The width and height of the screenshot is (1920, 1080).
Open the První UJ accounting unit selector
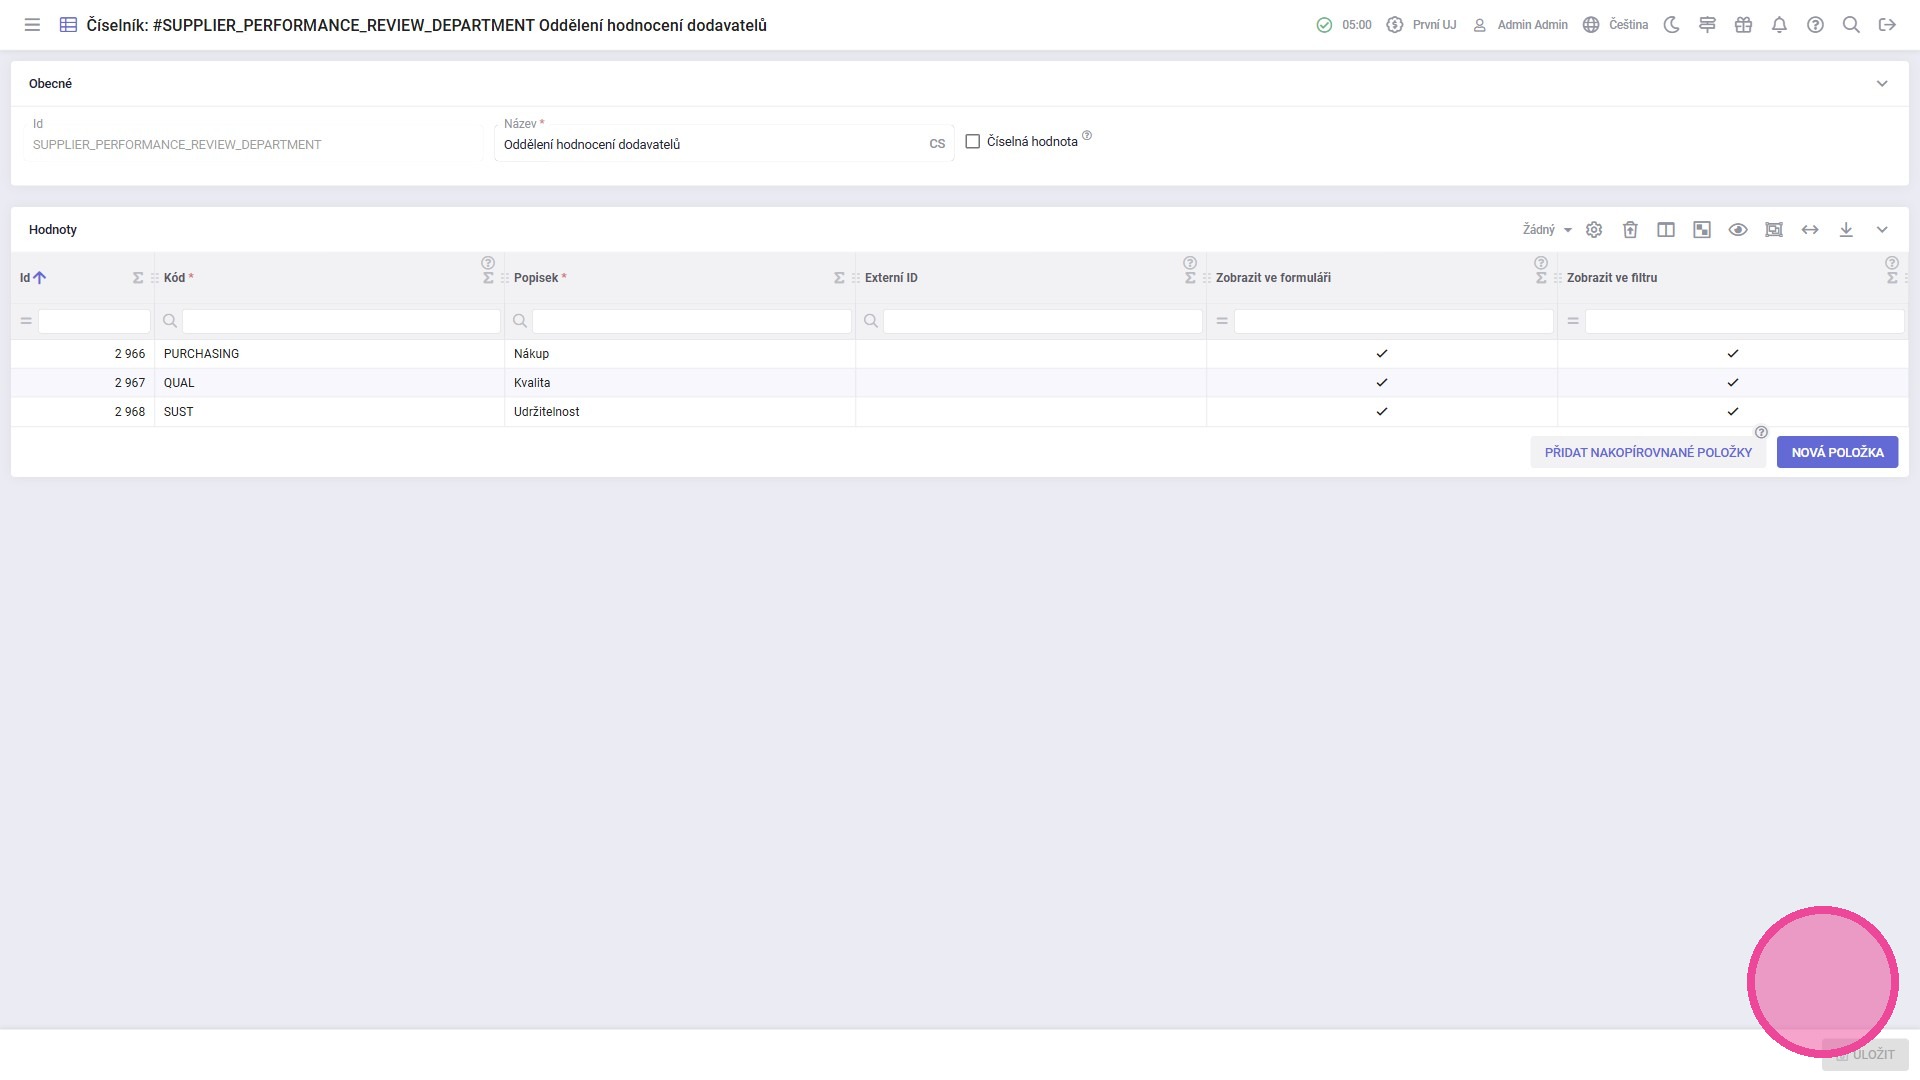pos(1421,25)
